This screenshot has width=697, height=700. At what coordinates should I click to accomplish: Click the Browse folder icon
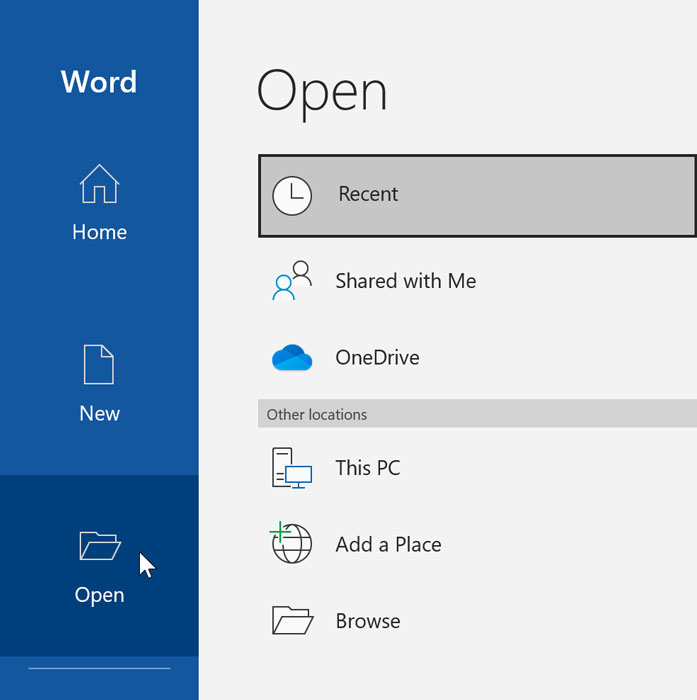click(x=292, y=621)
